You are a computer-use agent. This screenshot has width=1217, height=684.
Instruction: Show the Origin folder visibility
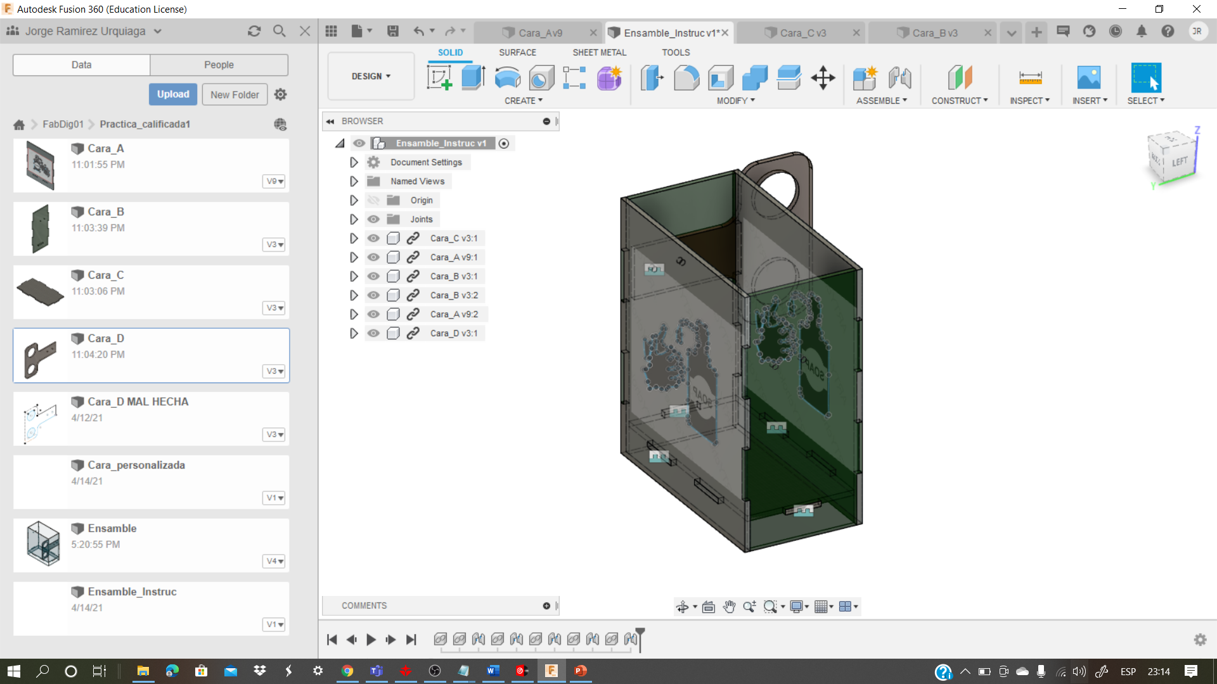[373, 201]
